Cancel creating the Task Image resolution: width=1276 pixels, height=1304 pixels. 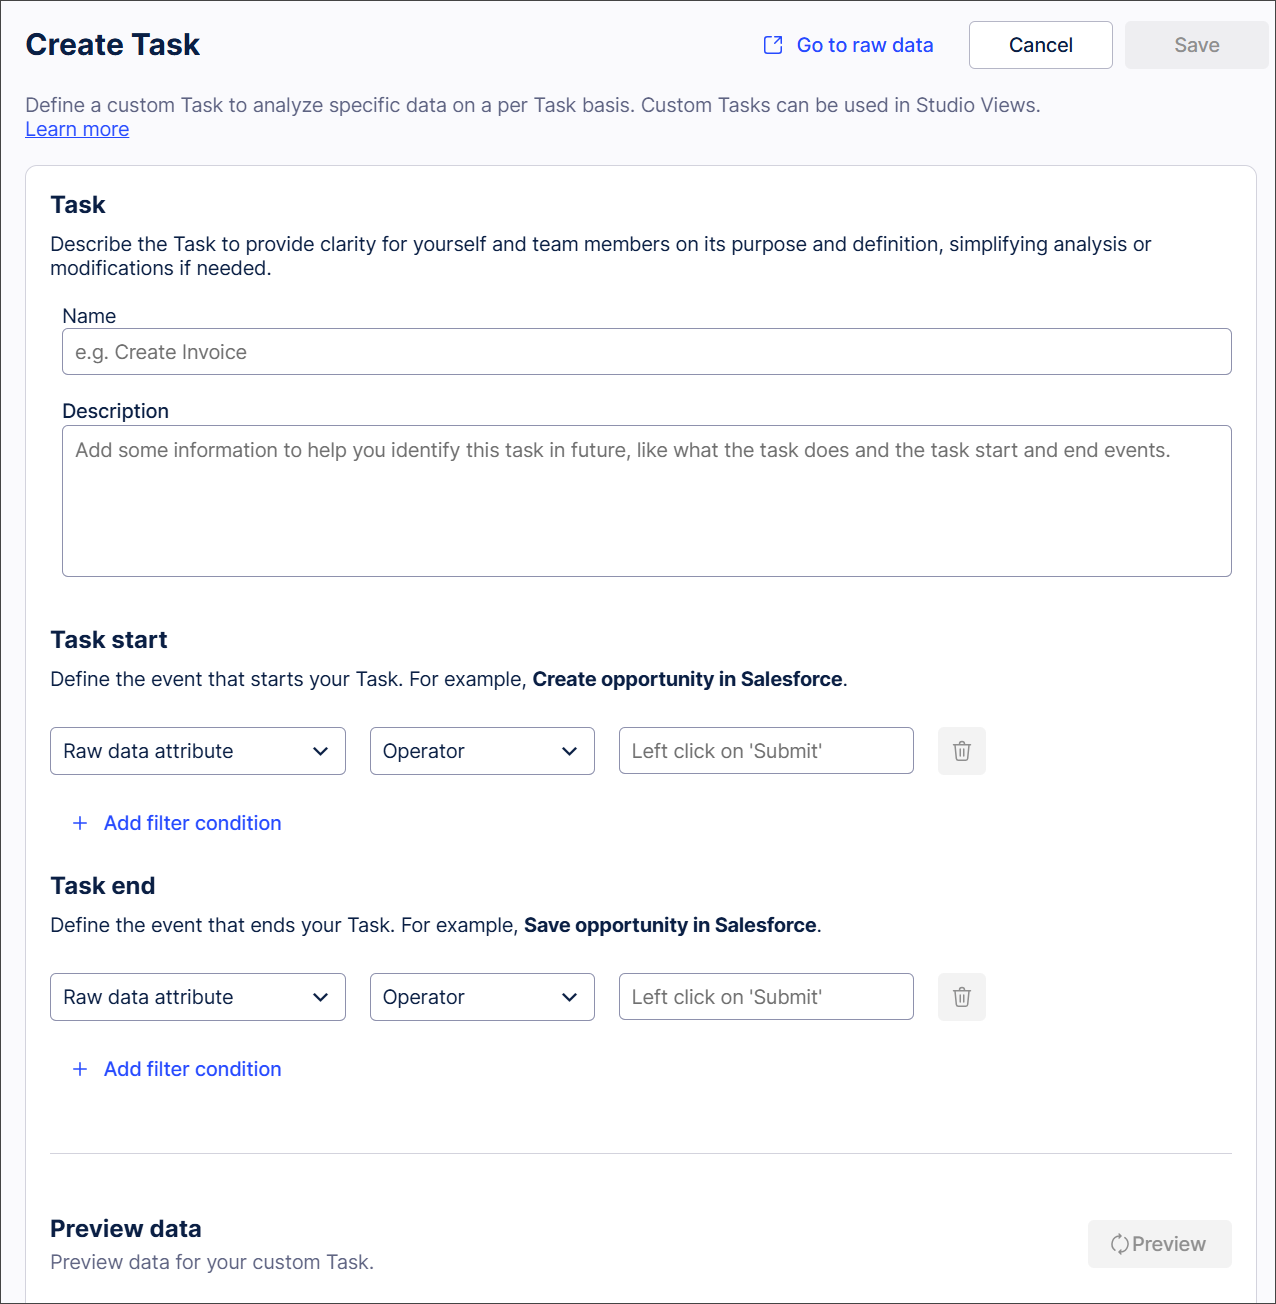(1040, 45)
